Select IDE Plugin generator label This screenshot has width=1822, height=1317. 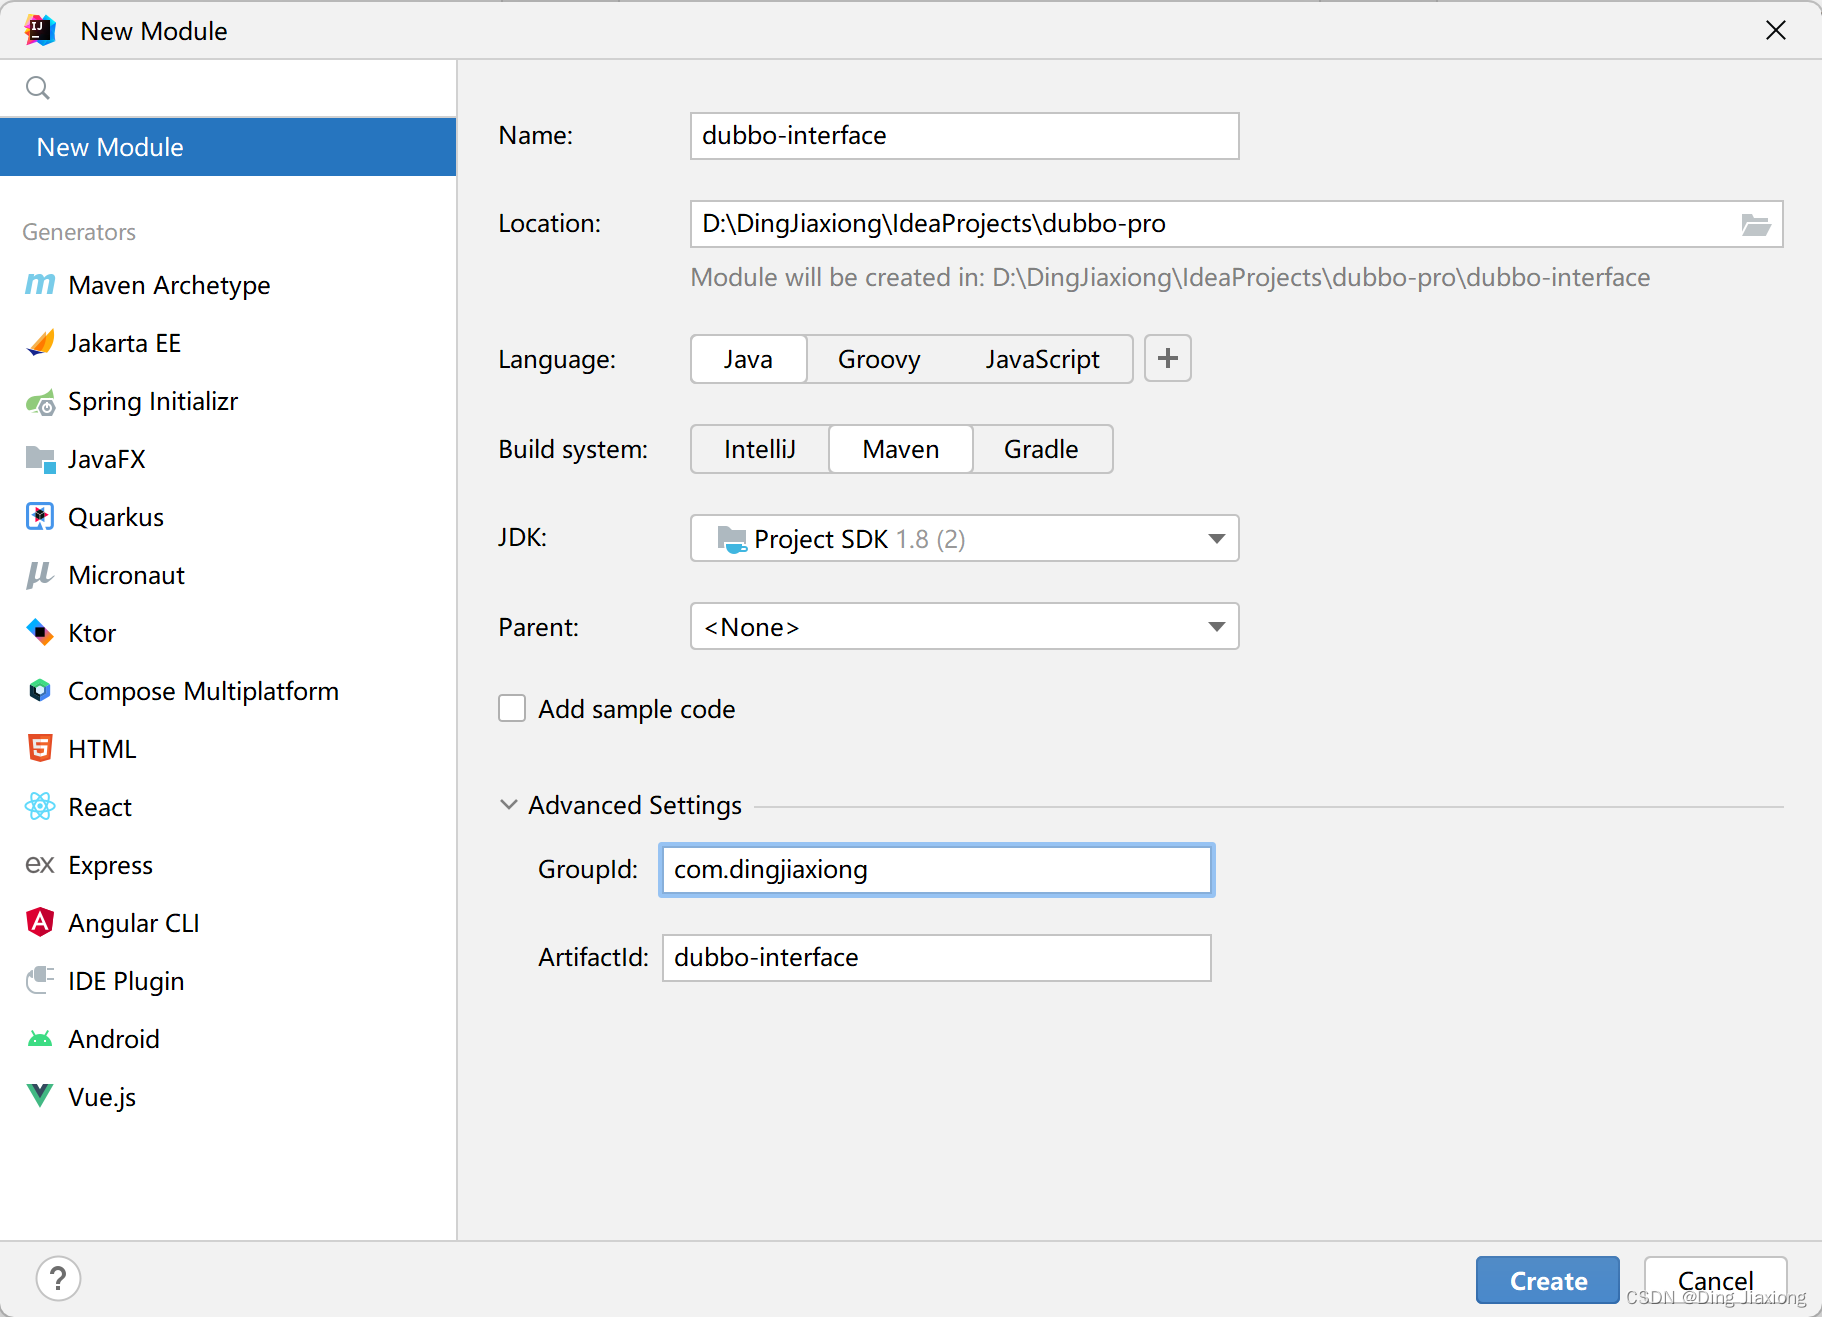(126, 981)
